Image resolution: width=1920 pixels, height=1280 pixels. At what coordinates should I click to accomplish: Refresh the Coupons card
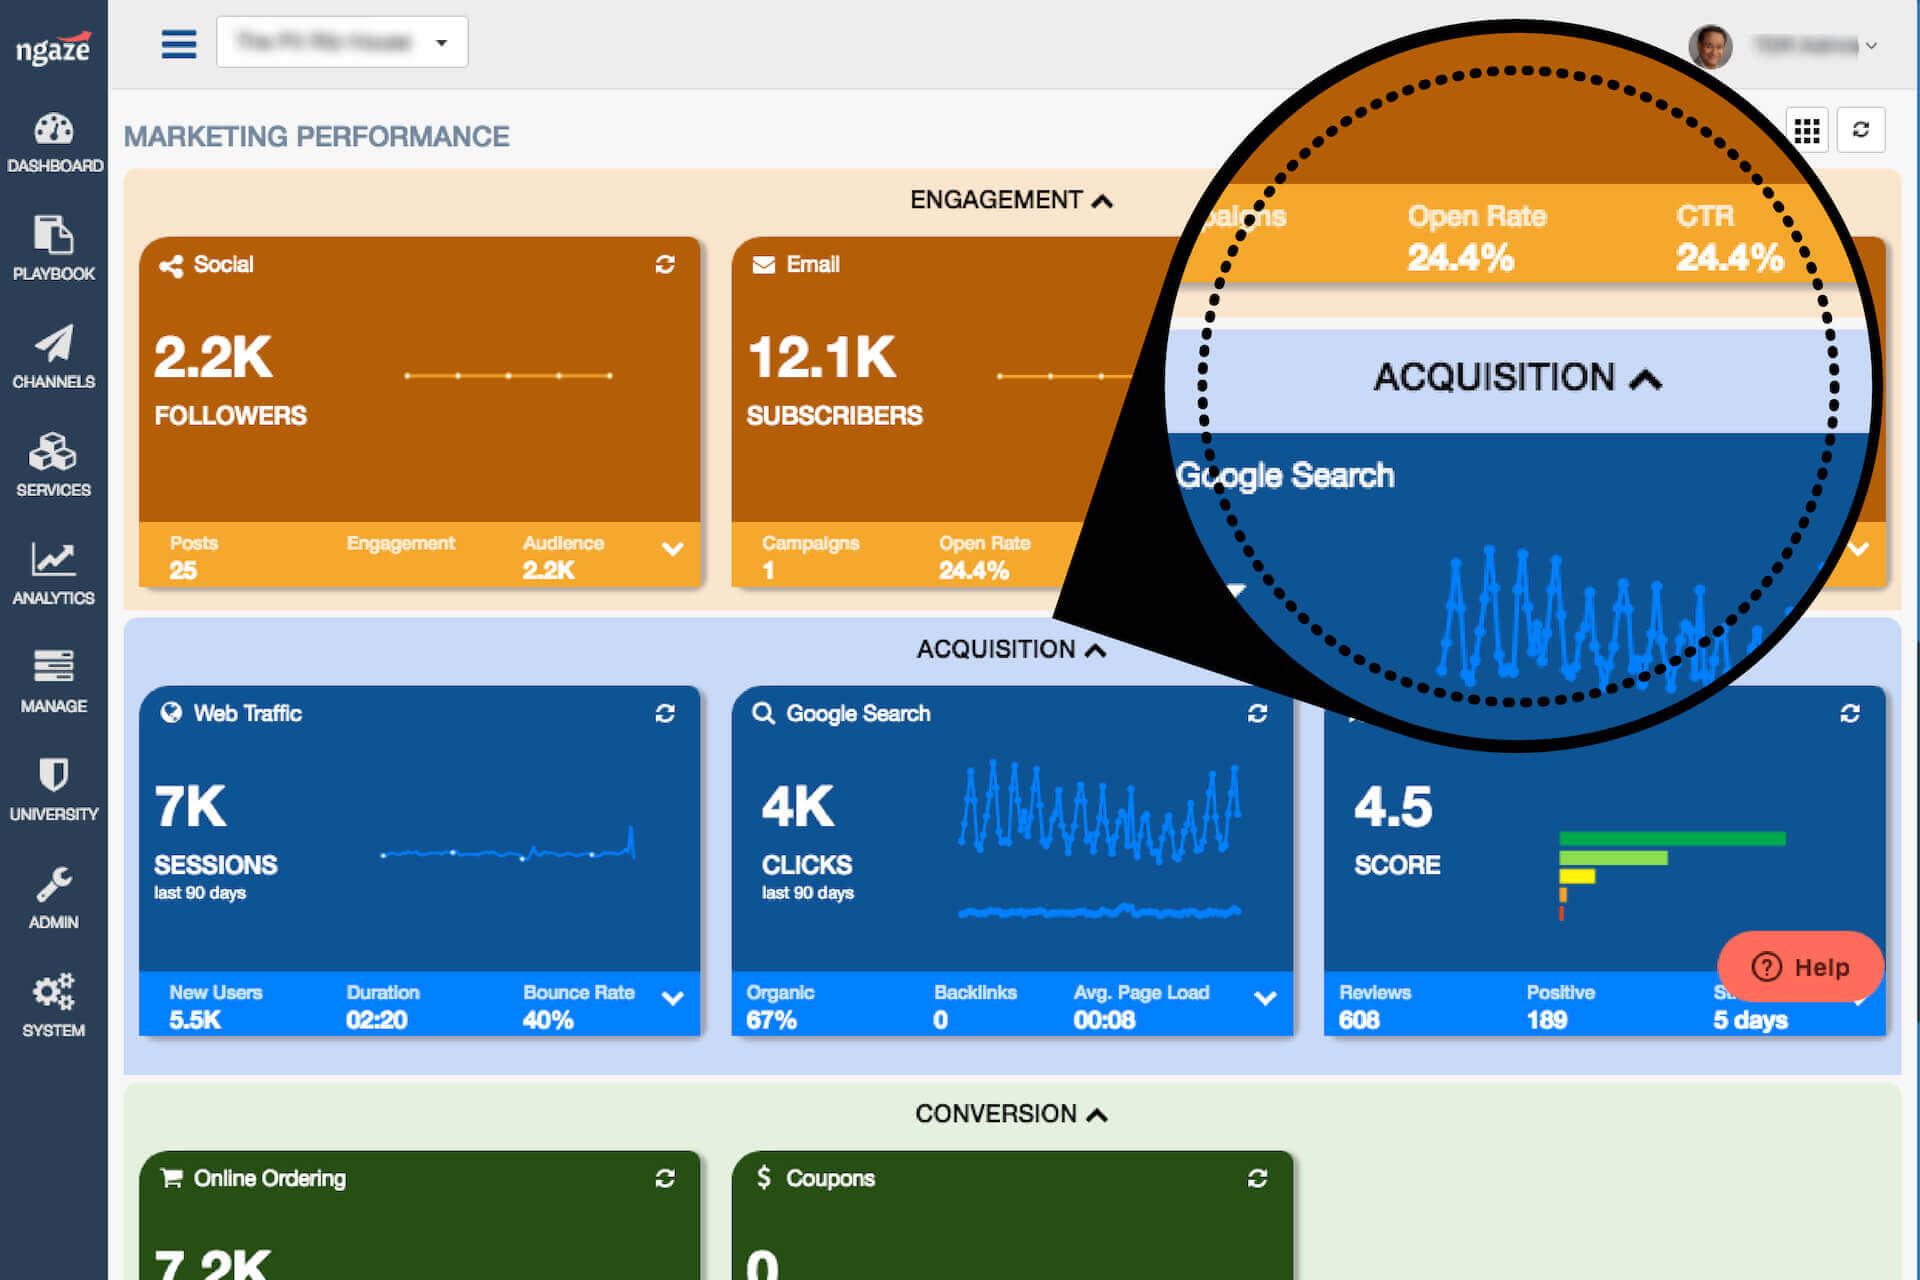tap(1258, 1178)
